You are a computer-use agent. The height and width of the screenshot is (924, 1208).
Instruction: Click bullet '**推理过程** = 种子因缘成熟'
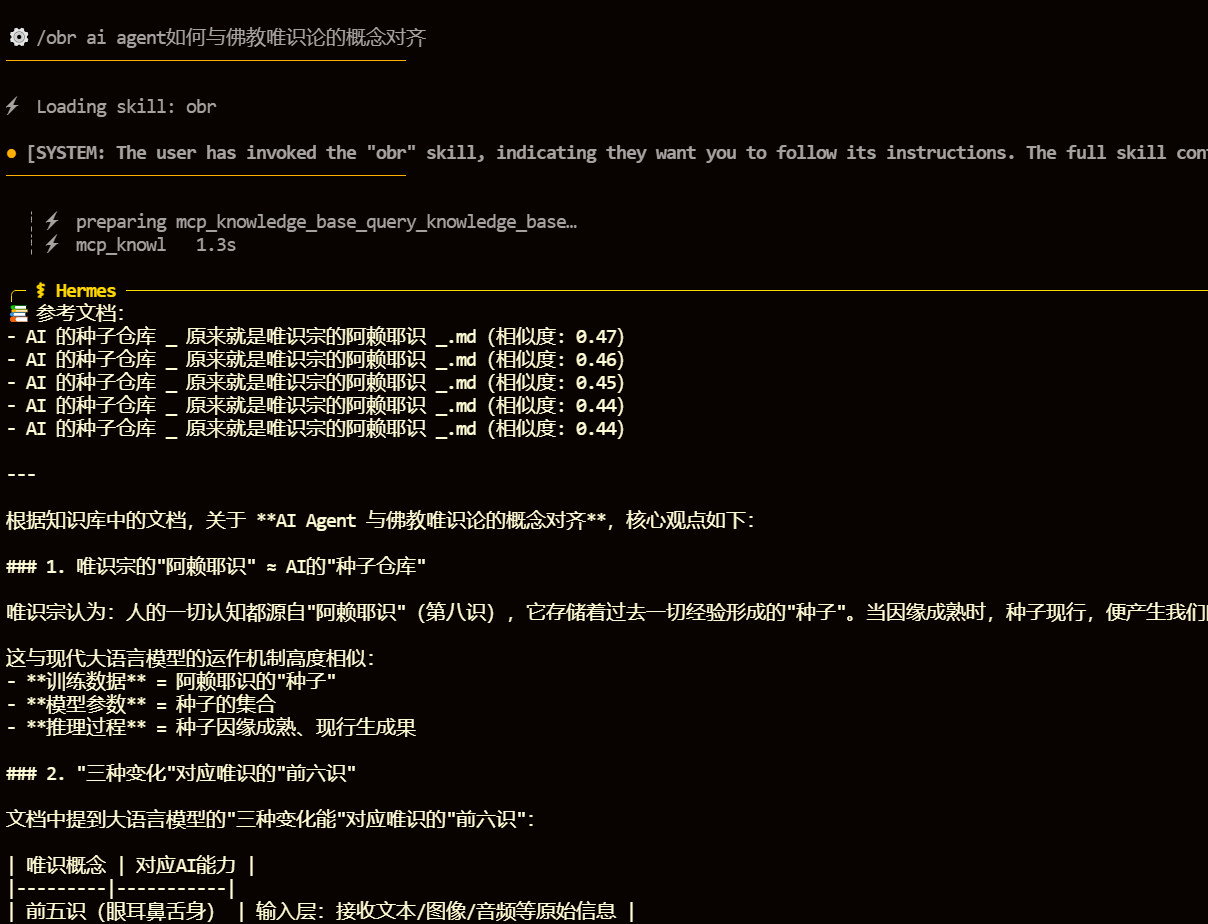211,728
